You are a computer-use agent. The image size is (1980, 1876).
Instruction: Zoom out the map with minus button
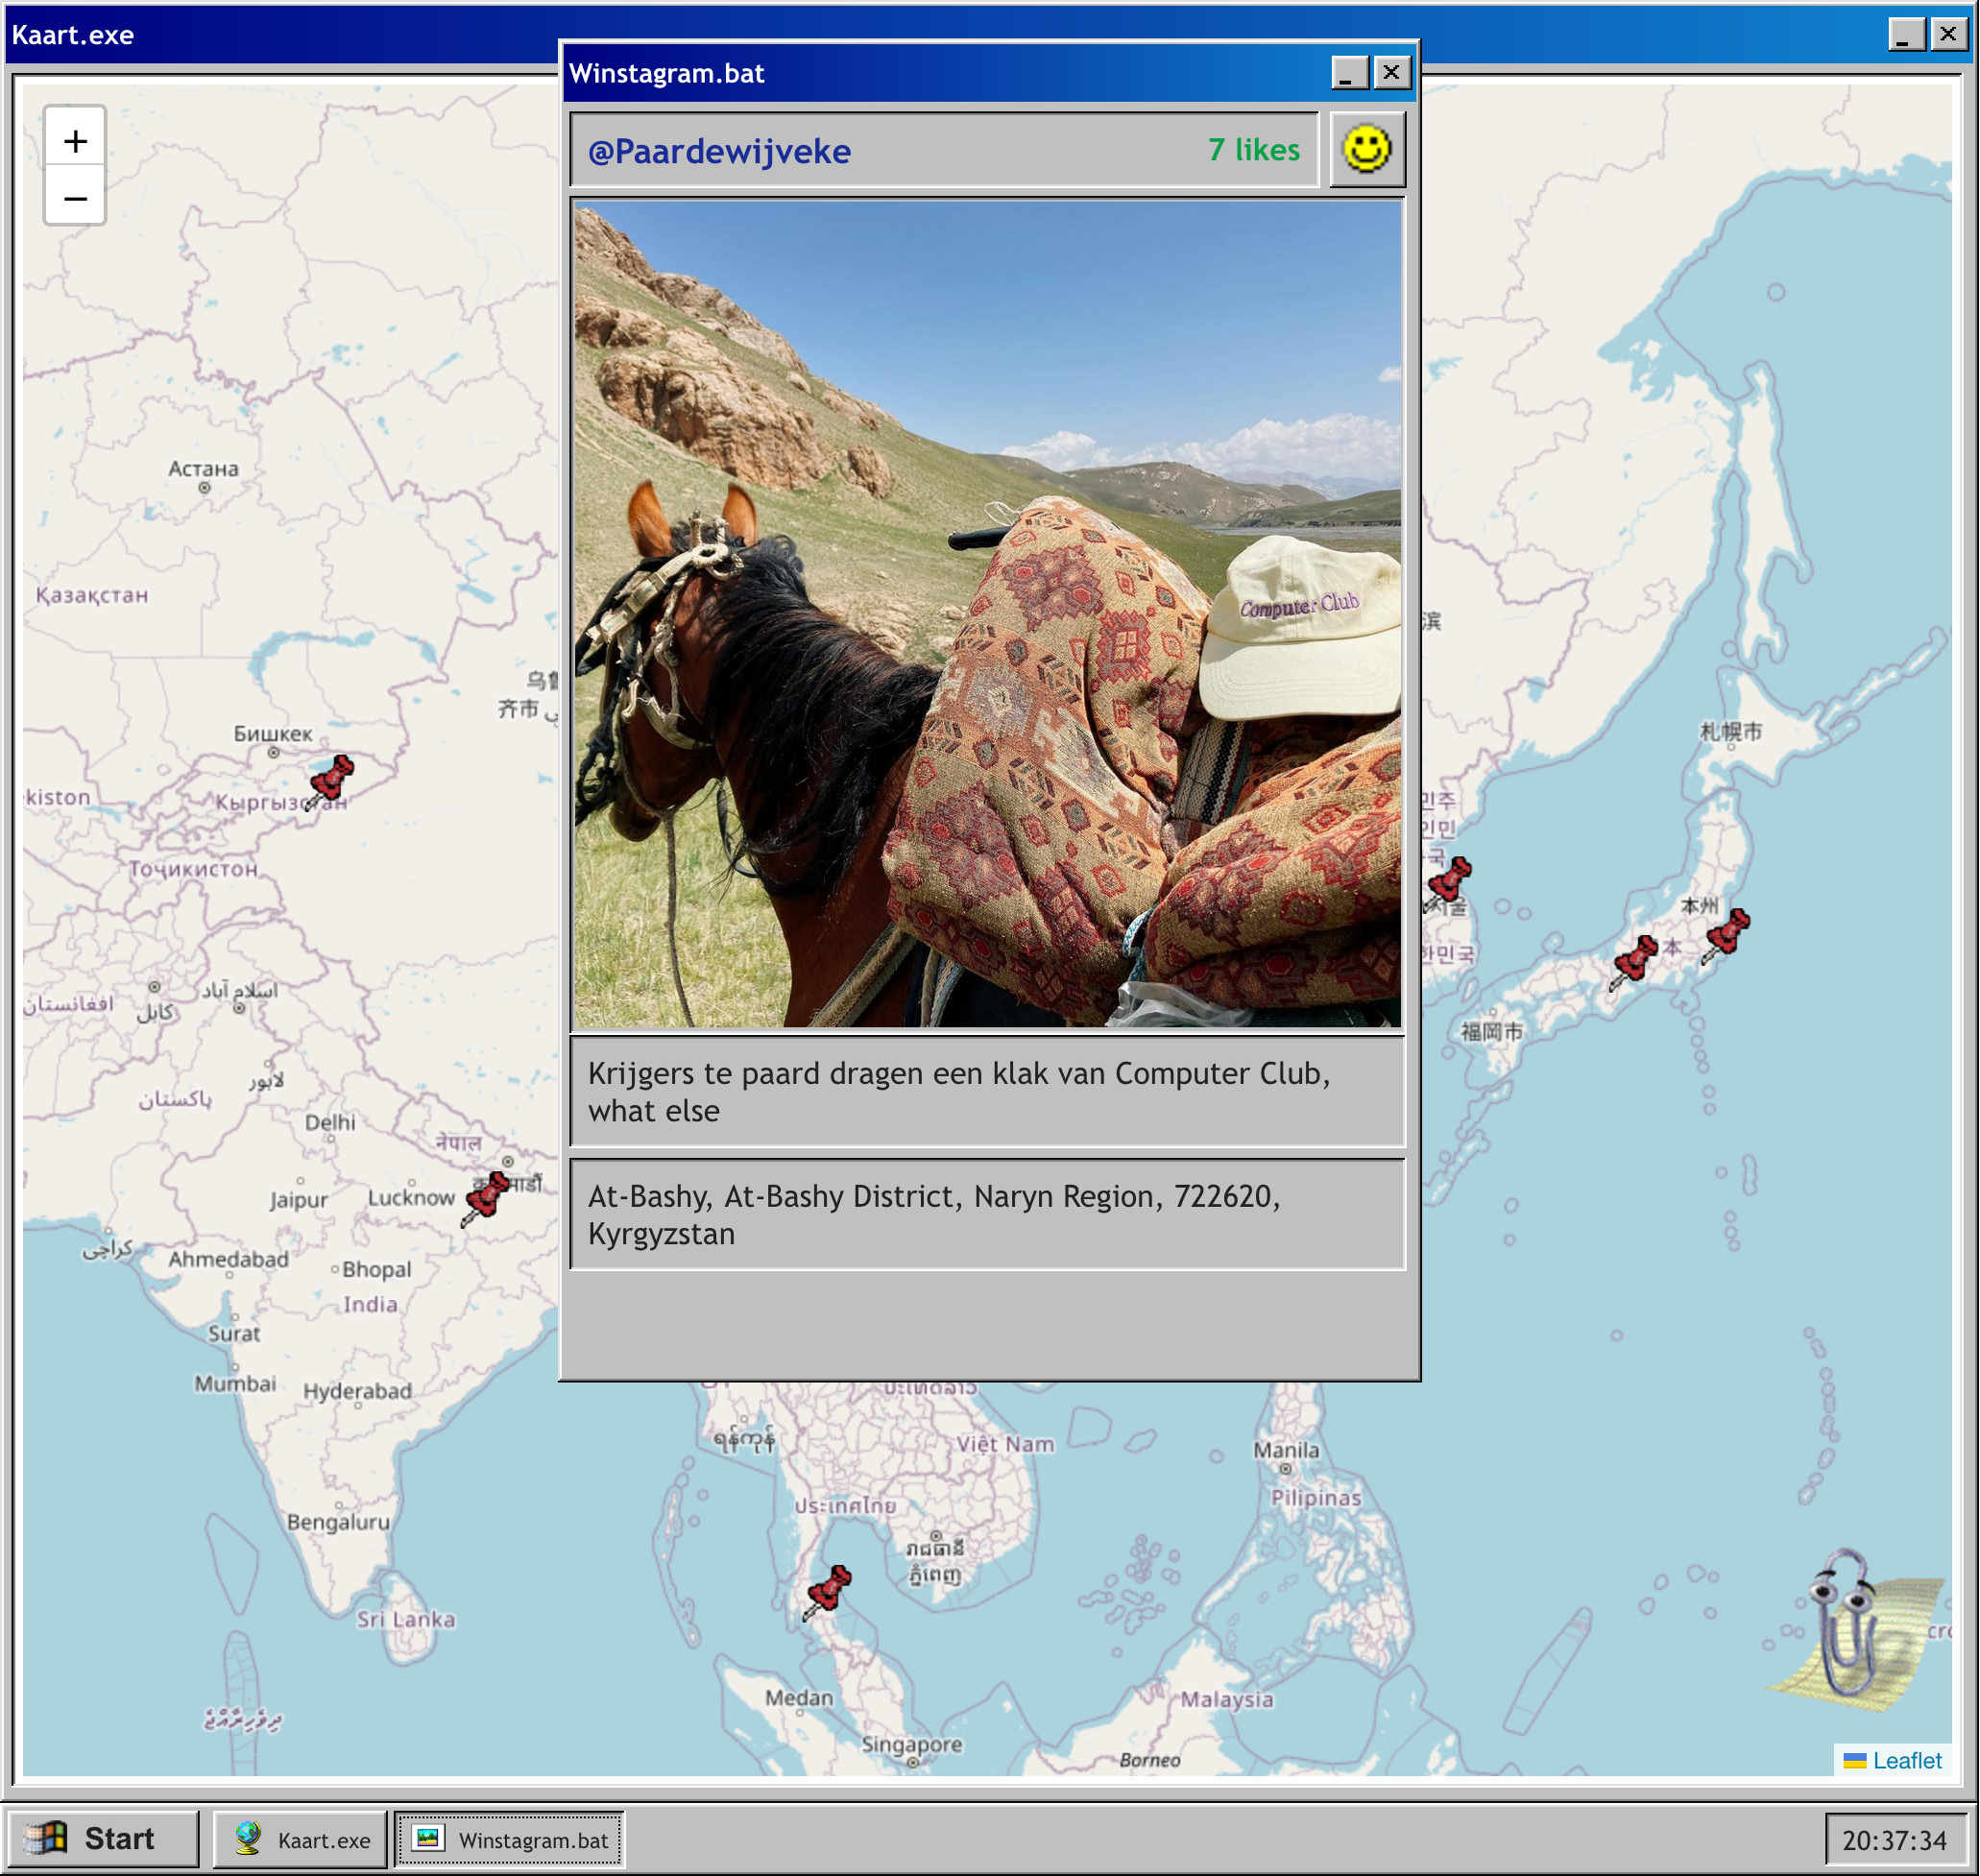coord(75,198)
